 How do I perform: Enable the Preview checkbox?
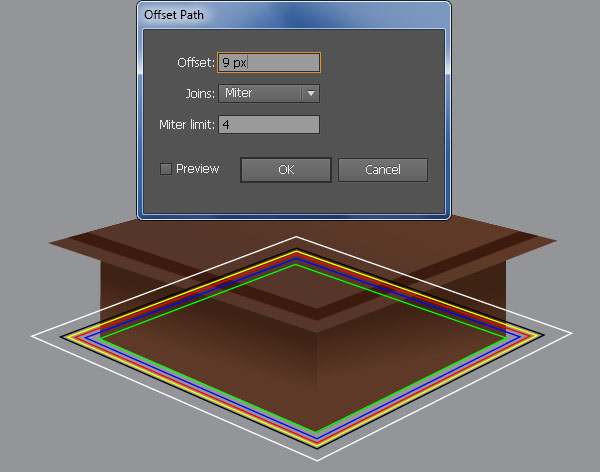[x=166, y=169]
